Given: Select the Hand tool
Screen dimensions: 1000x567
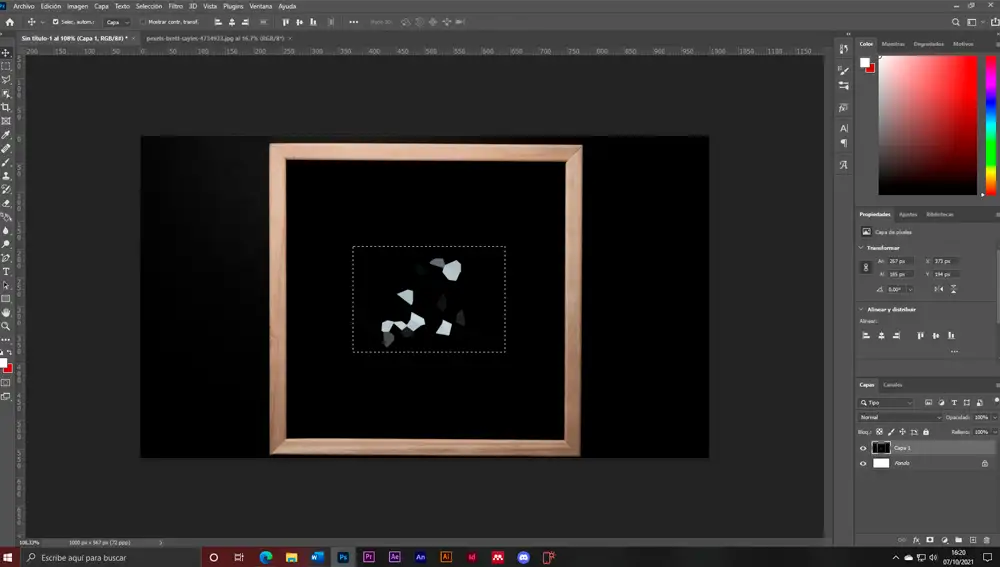Looking at the screenshot, I should pyautogui.click(x=6, y=313).
